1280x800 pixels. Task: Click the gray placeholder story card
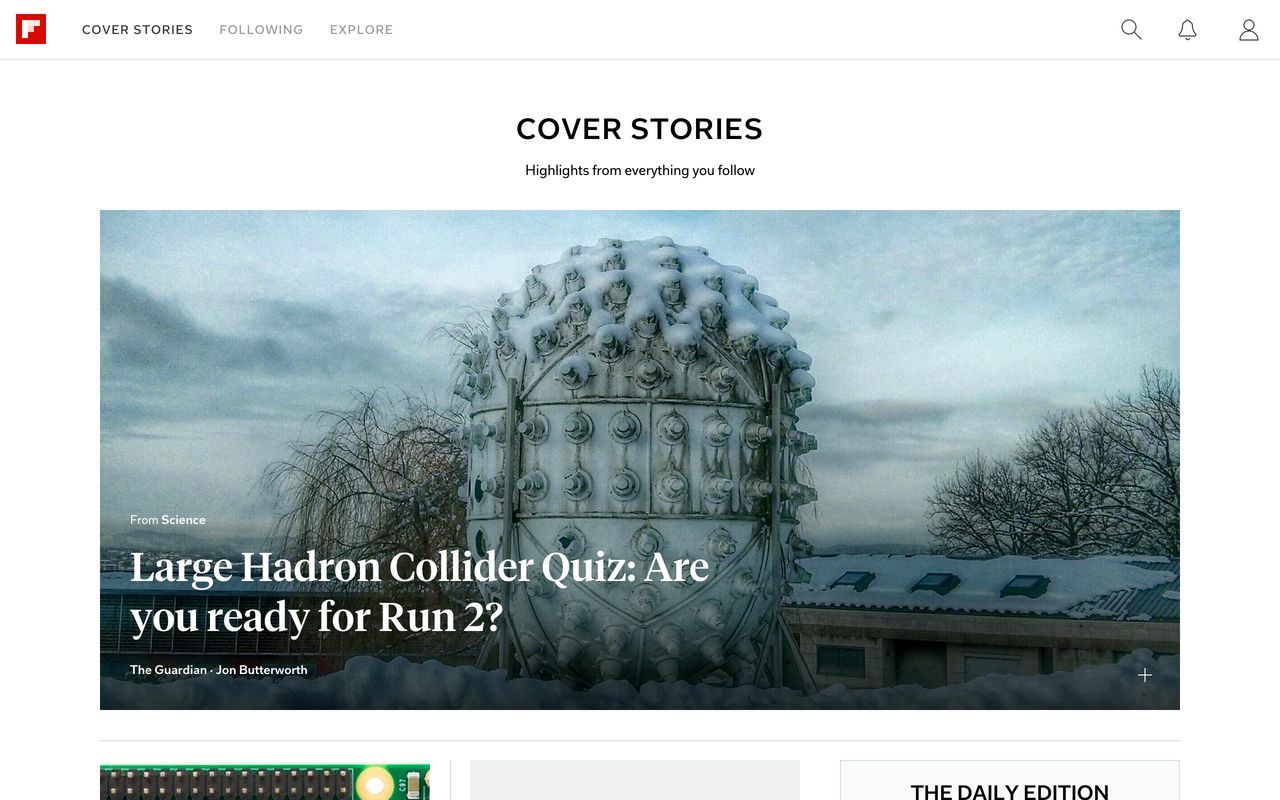pyautogui.click(x=635, y=780)
